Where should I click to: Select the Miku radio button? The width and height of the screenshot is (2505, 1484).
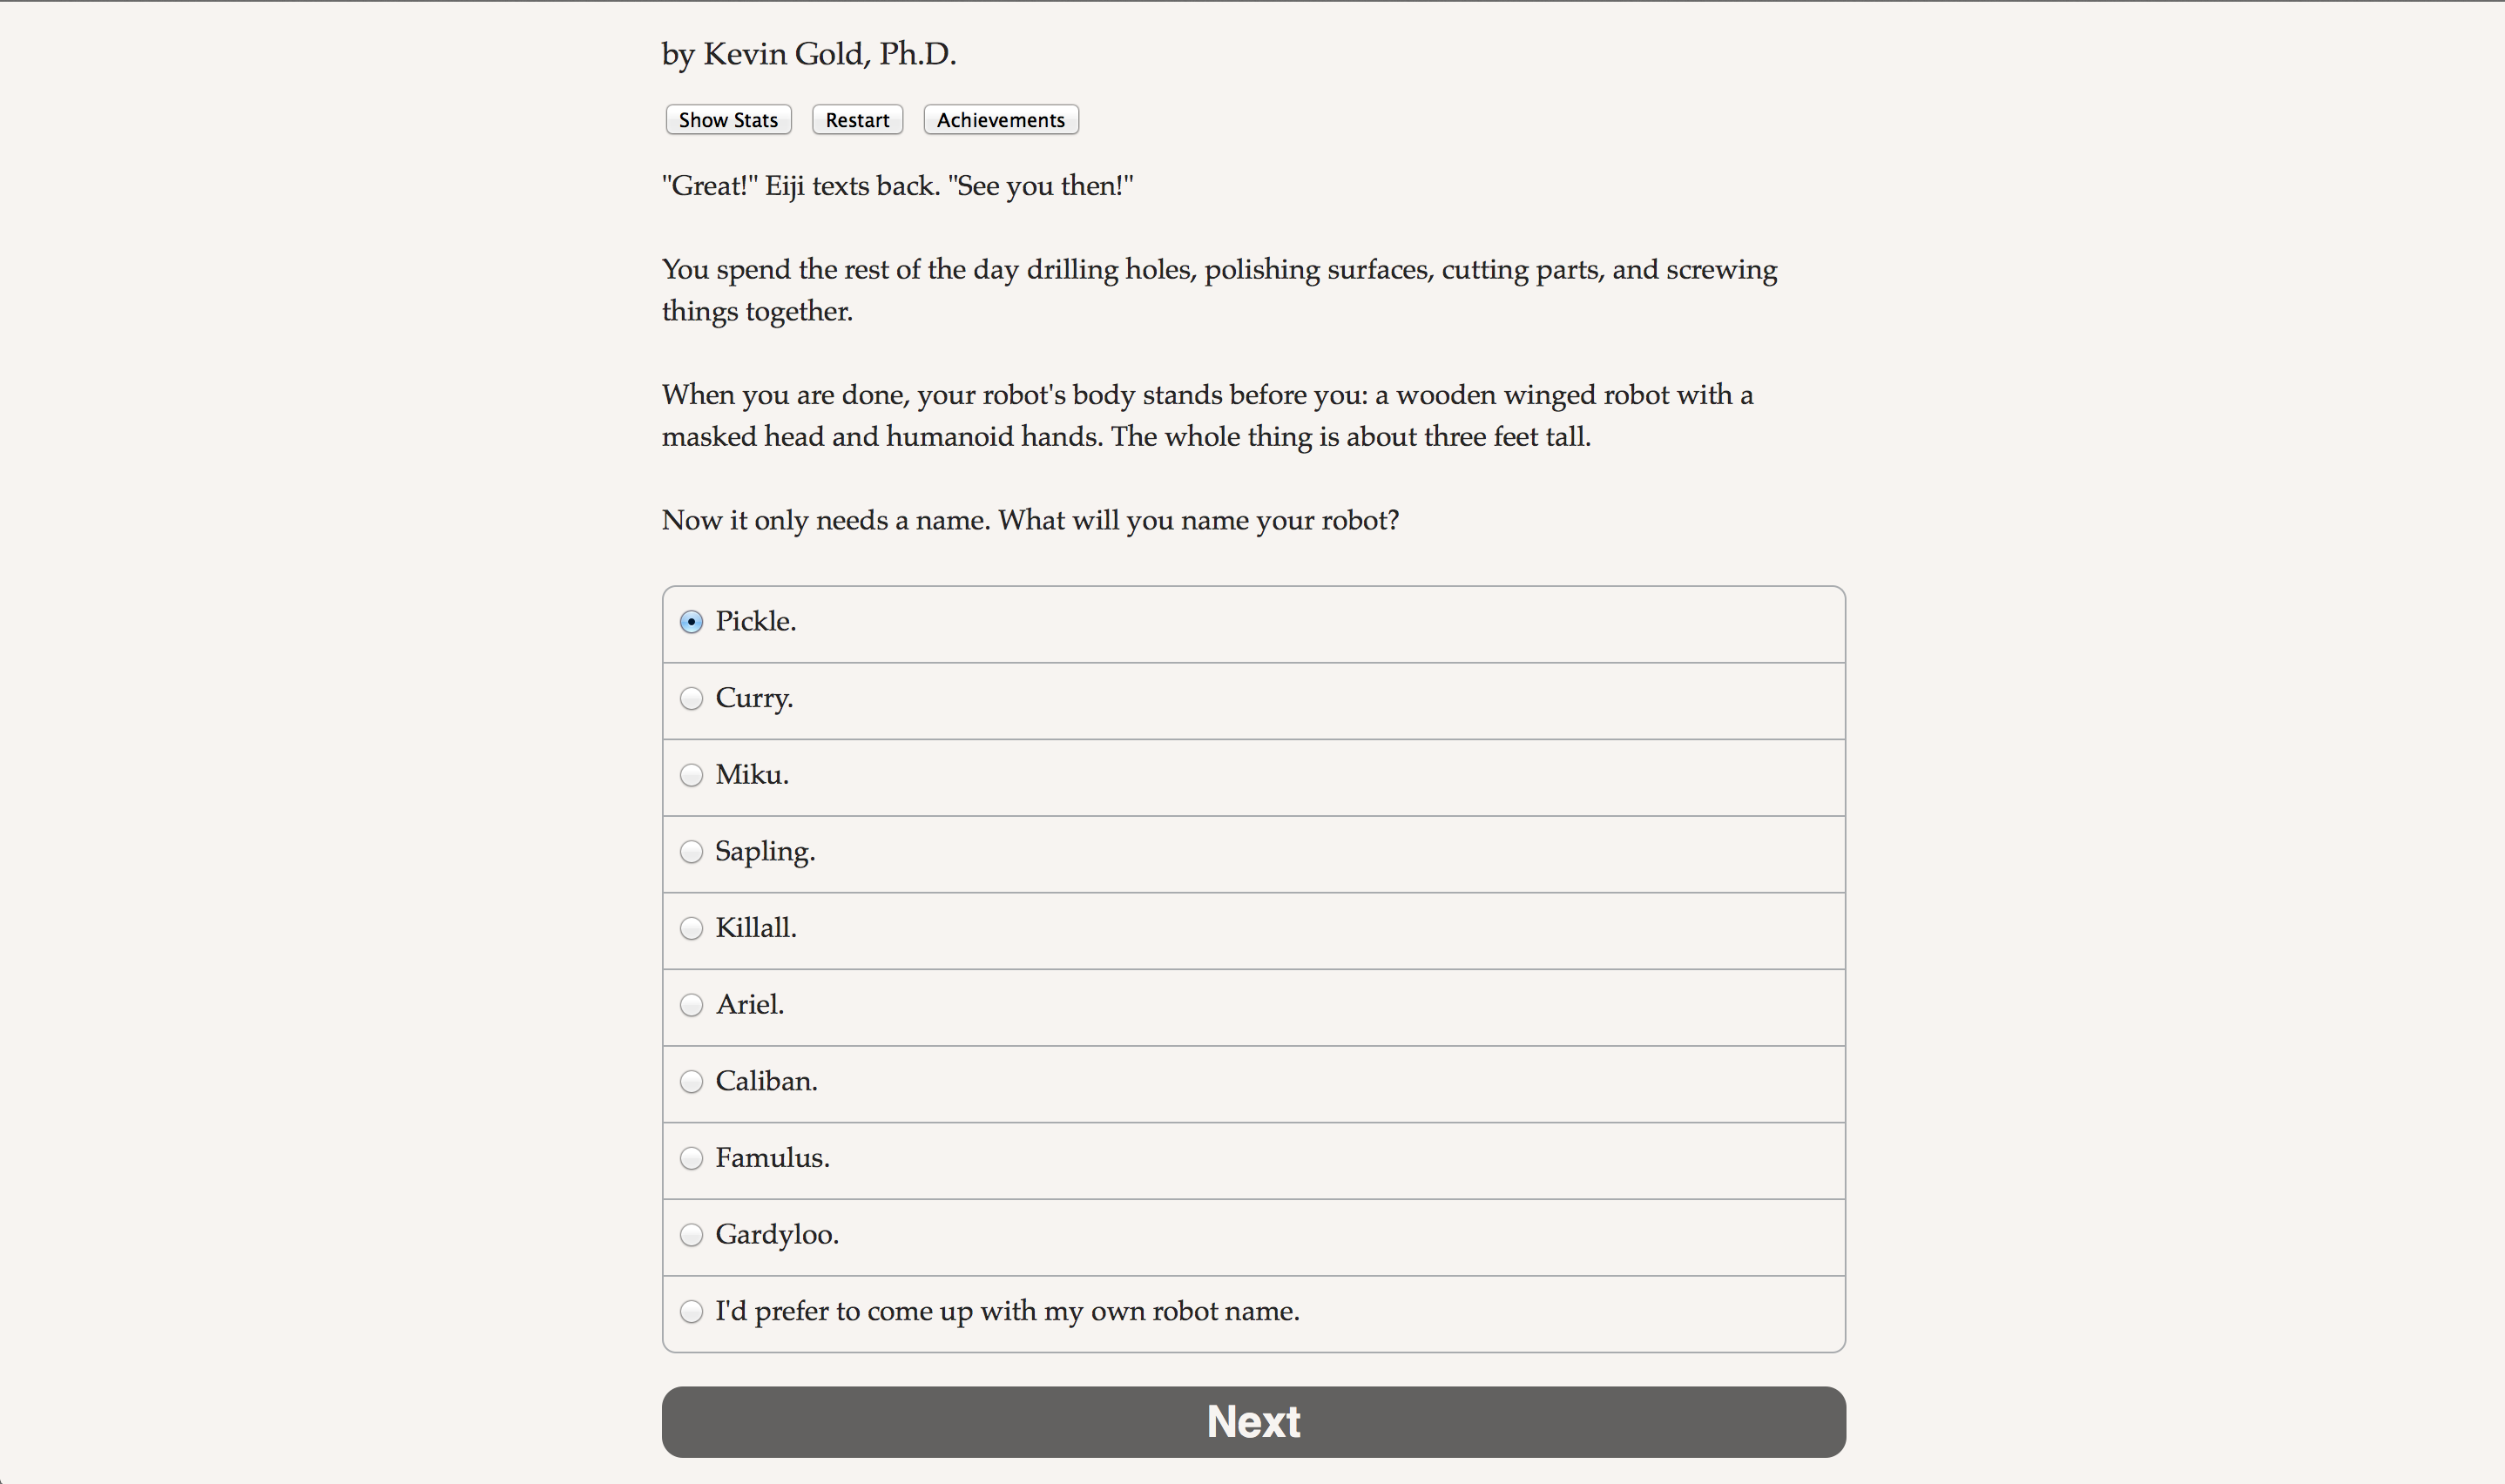pyautogui.click(x=691, y=775)
